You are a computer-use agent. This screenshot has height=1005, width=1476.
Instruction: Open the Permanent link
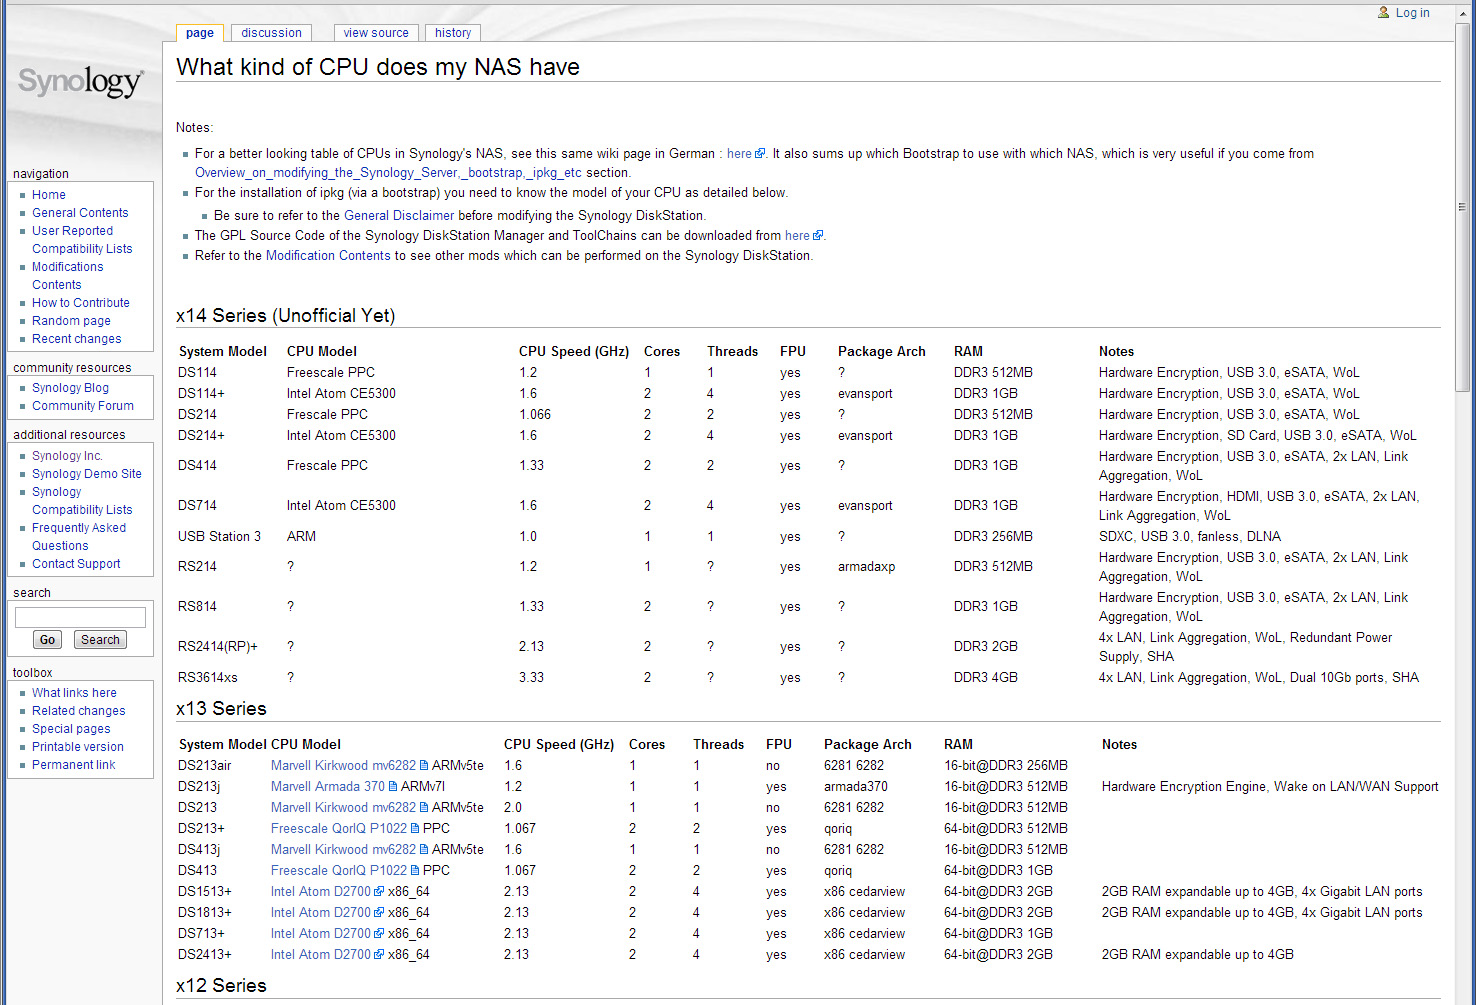pos(74,765)
